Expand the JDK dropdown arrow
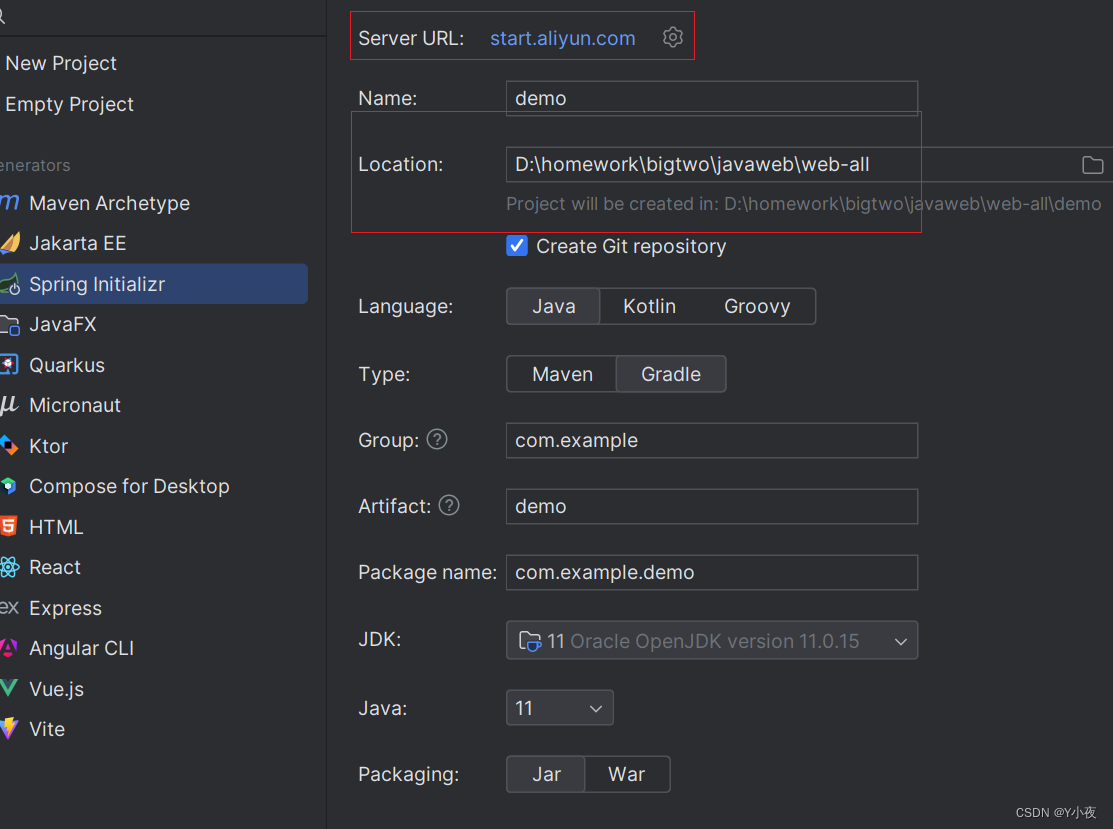1113x829 pixels. coord(901,642)
